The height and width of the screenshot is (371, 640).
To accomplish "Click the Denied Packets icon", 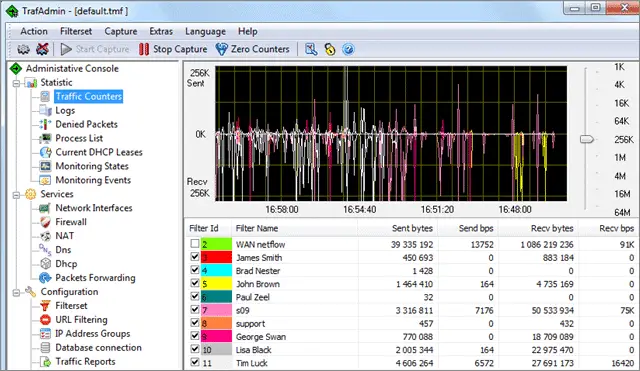I will point(45,124).
